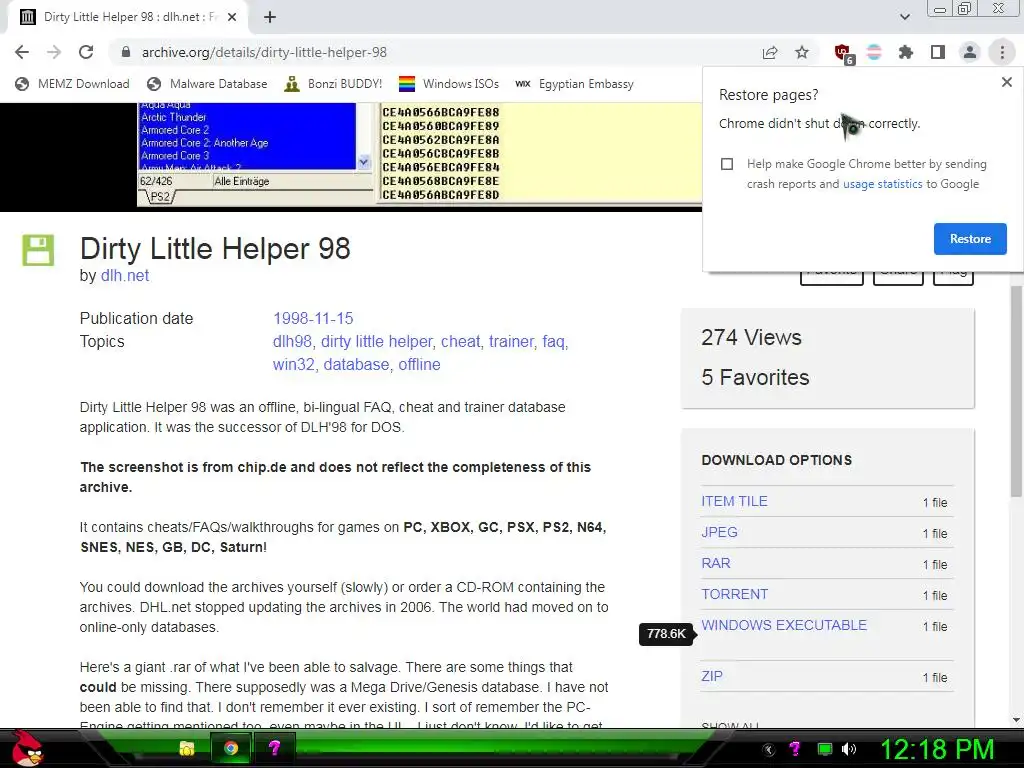The height and width of the screenshot is (768, 1024).
Task: Open the dlh98 topic link
Action: pos(292,342)
